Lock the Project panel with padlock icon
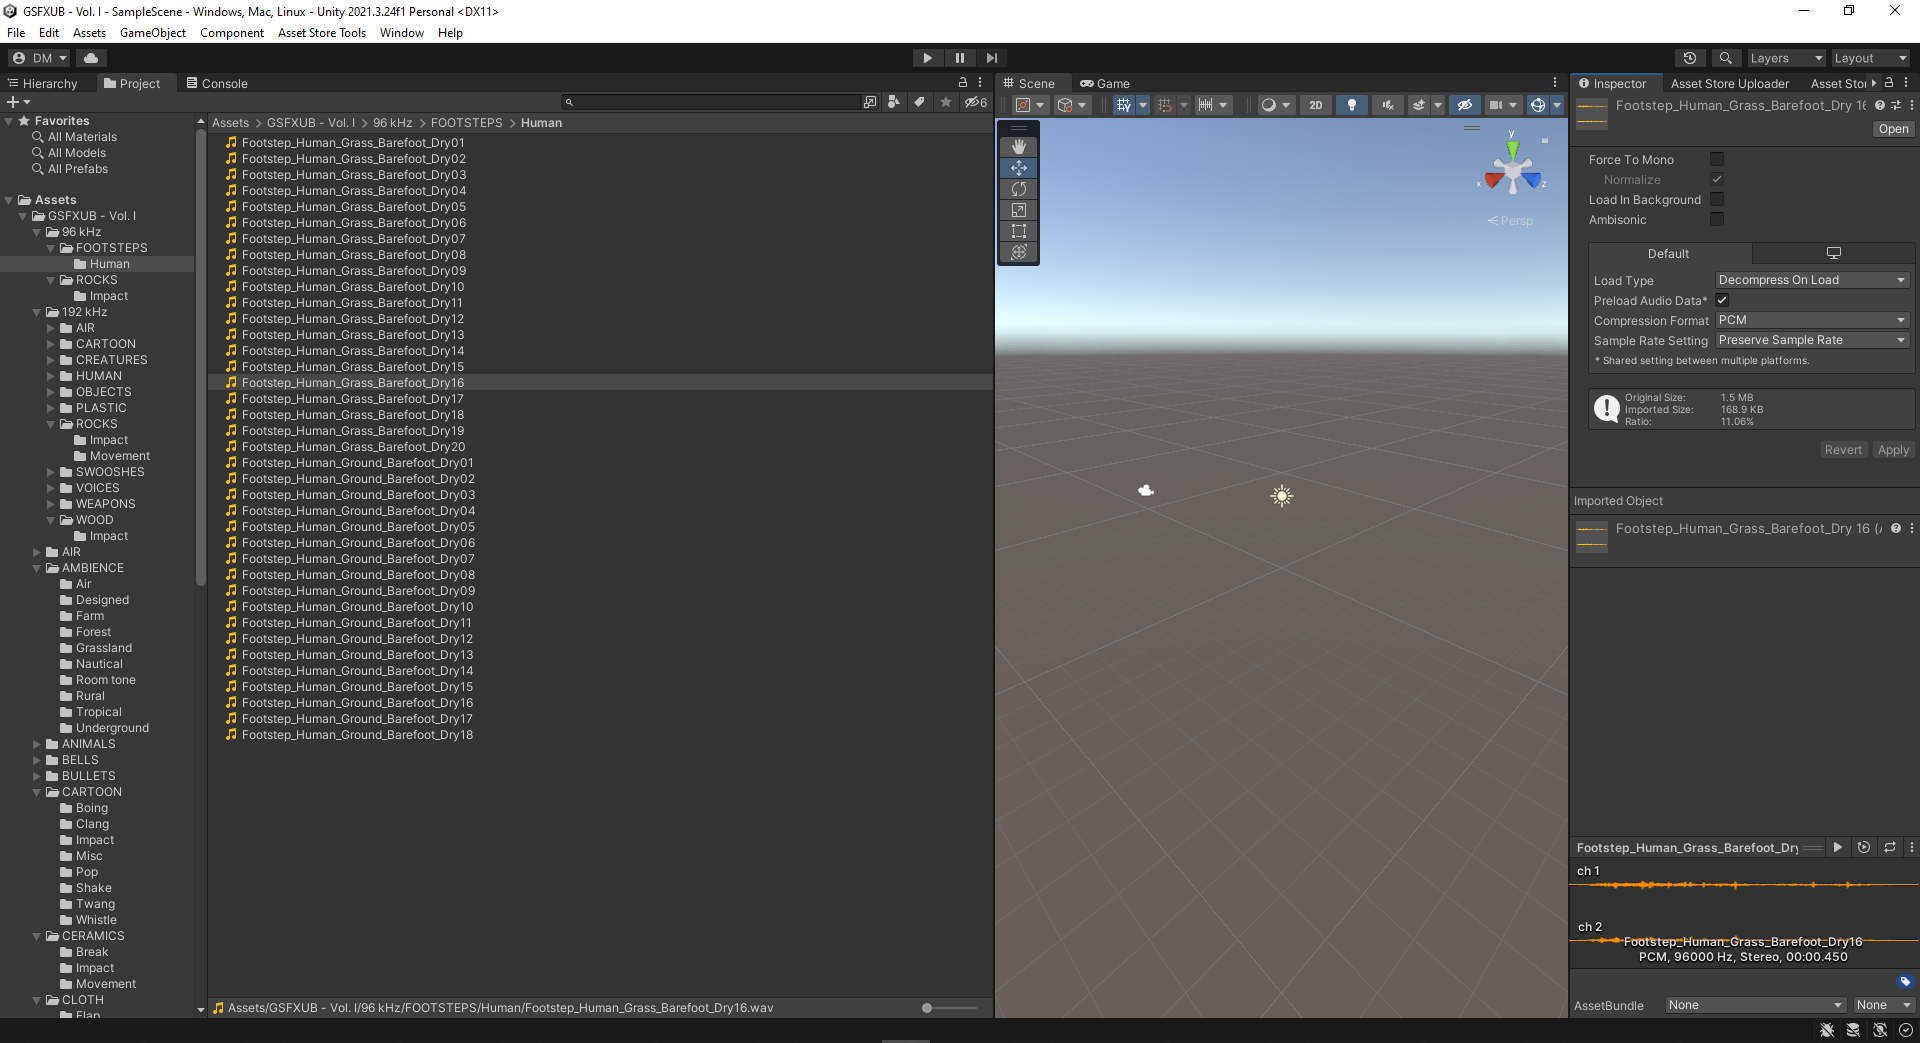 pyautogui.click(x=963, y=83)
